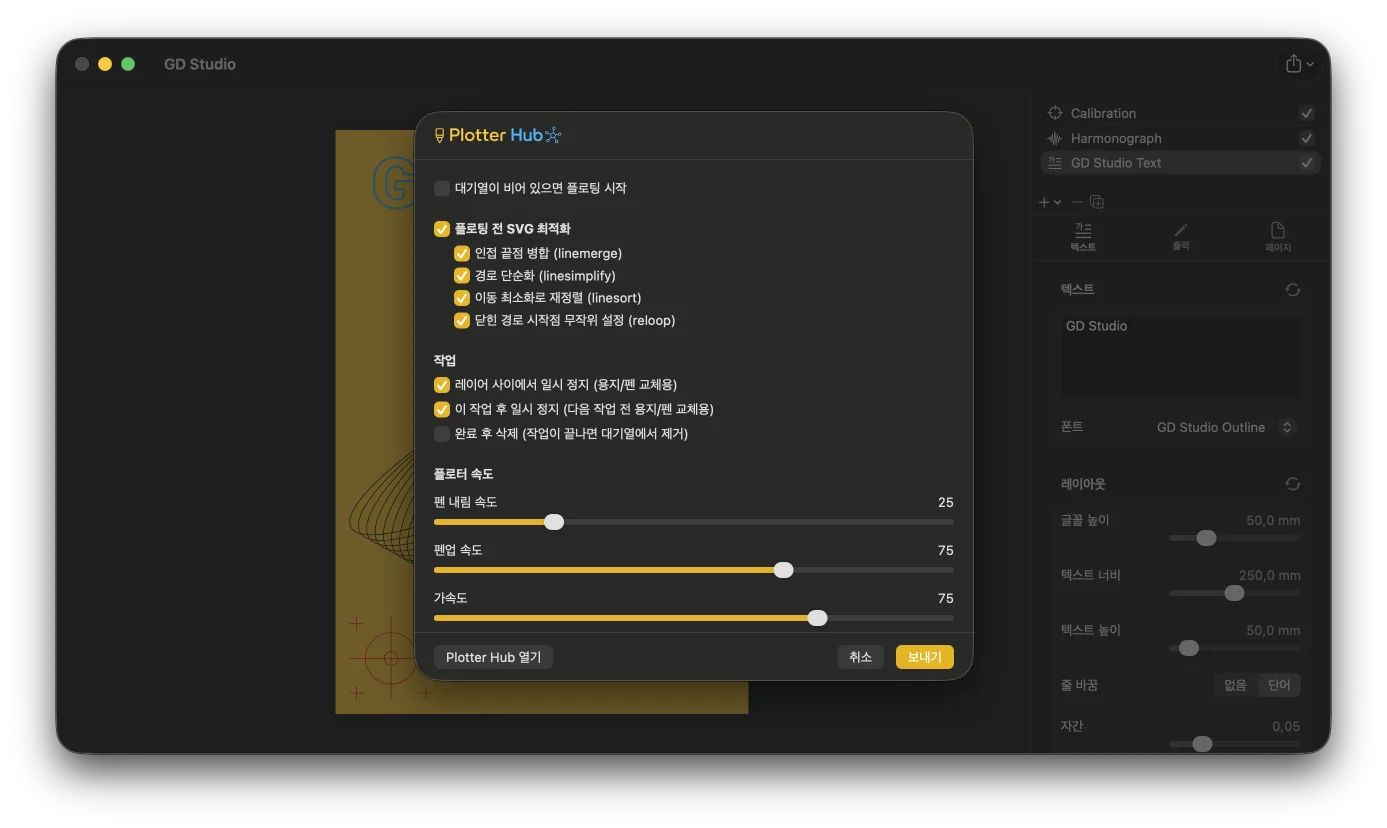This screenshot has height=828, width=1387.
Task: Adjust the 텍스트 너비 slider
Action: pos(1235,593)
